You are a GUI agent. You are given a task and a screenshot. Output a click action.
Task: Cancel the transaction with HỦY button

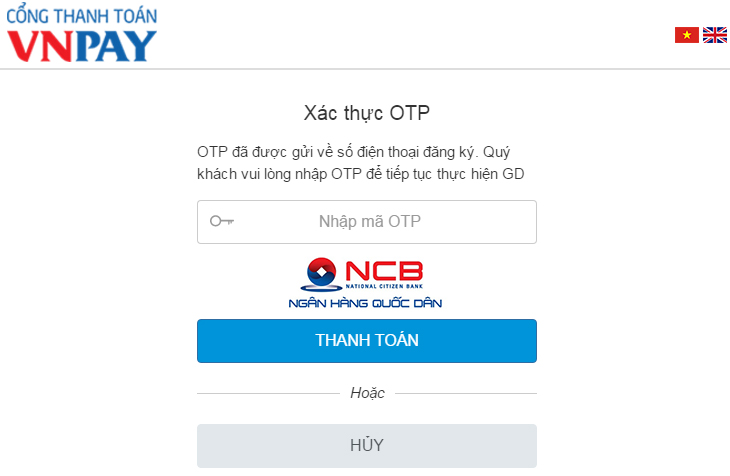point(367,445)
